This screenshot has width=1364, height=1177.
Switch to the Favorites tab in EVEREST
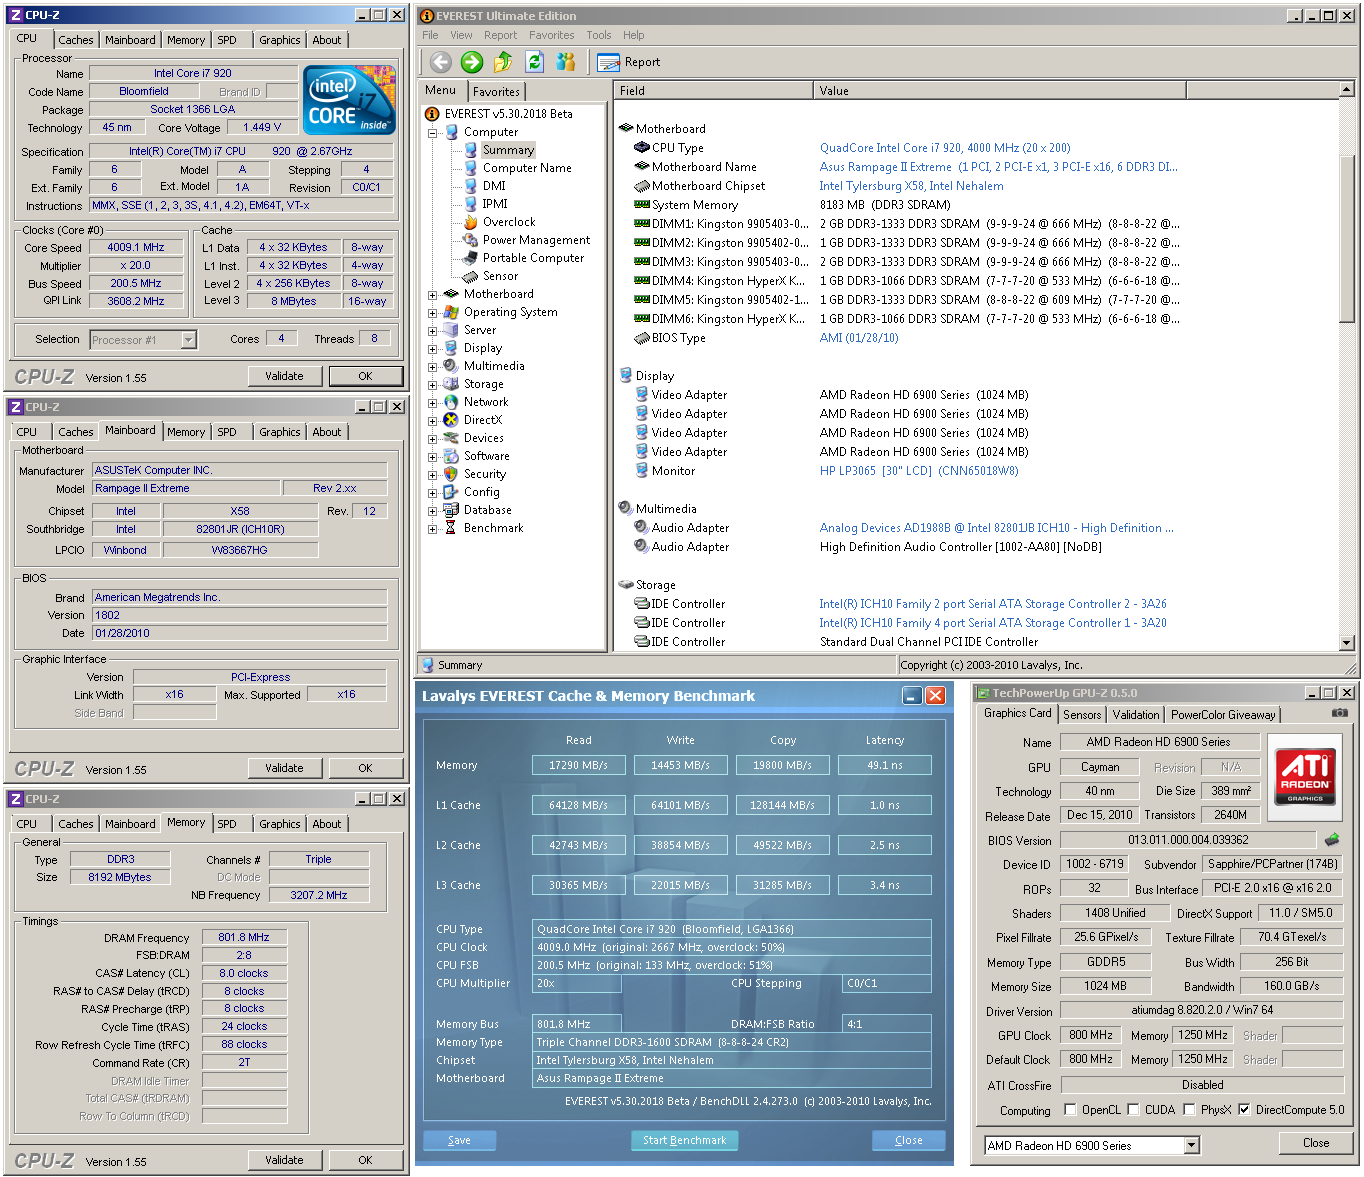(496, 91)
